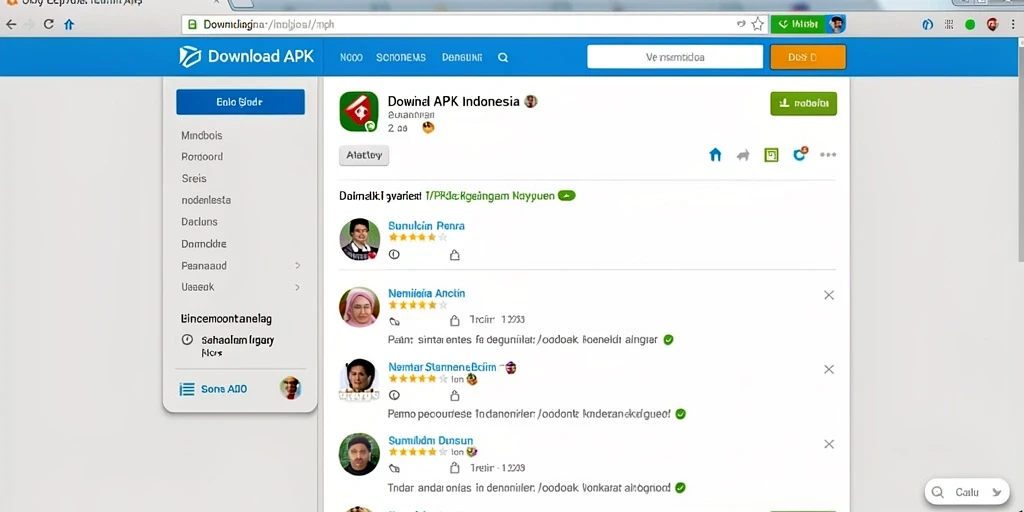Screen dimensions: 1024x512
Task: Click the reply icon under Nemifeia Anctin
Action: pos(394,321)
